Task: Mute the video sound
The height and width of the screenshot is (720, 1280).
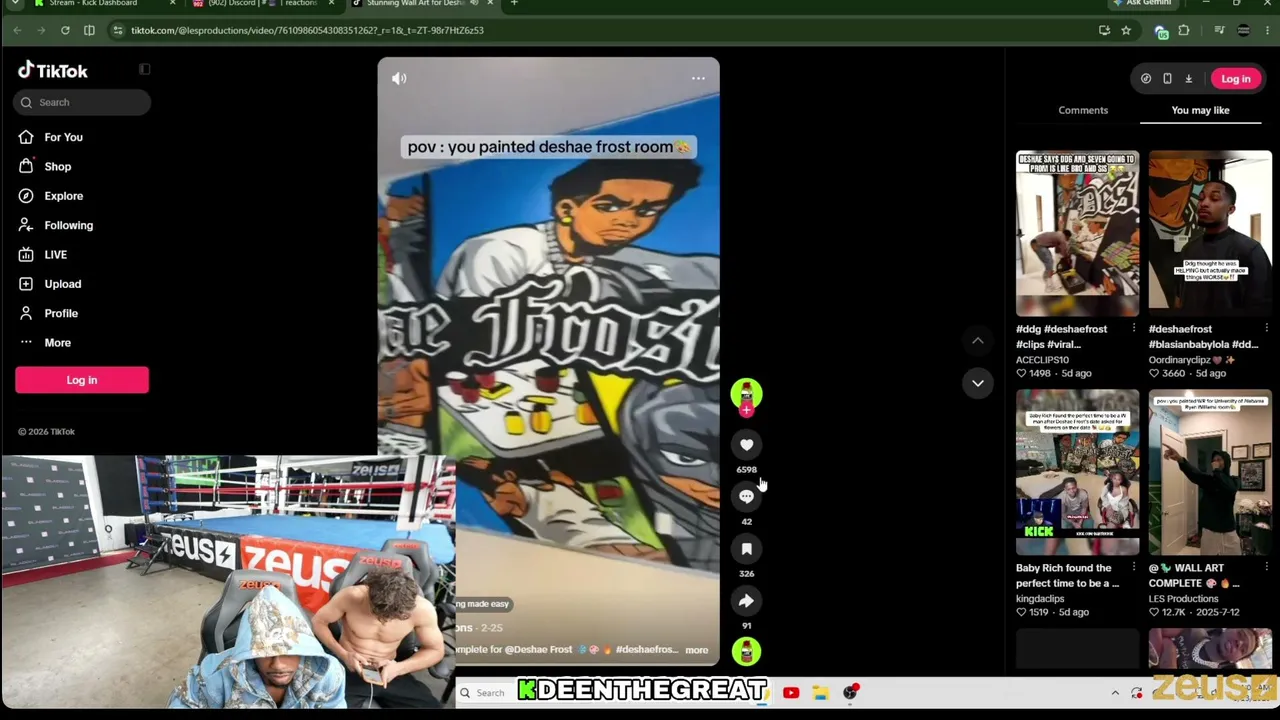Action: pos(399,78)
